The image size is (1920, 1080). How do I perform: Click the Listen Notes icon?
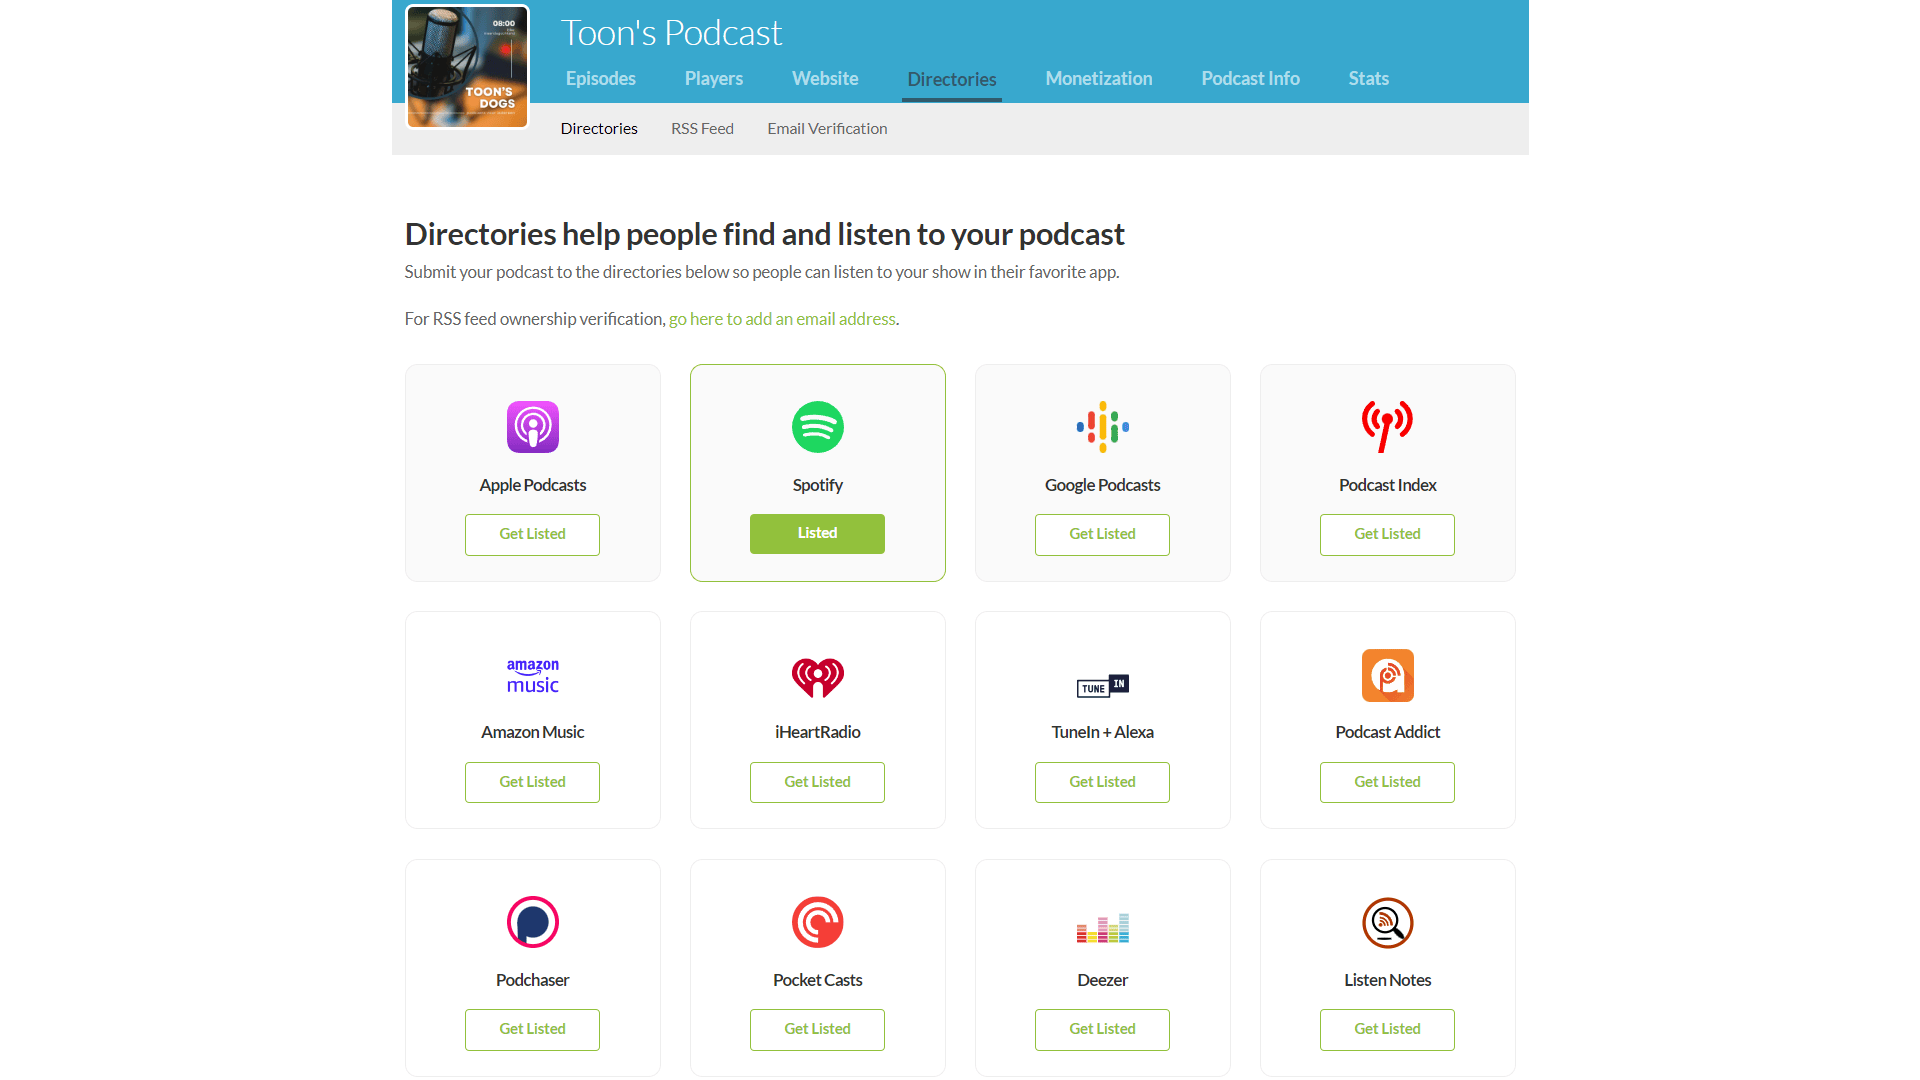1387,922
